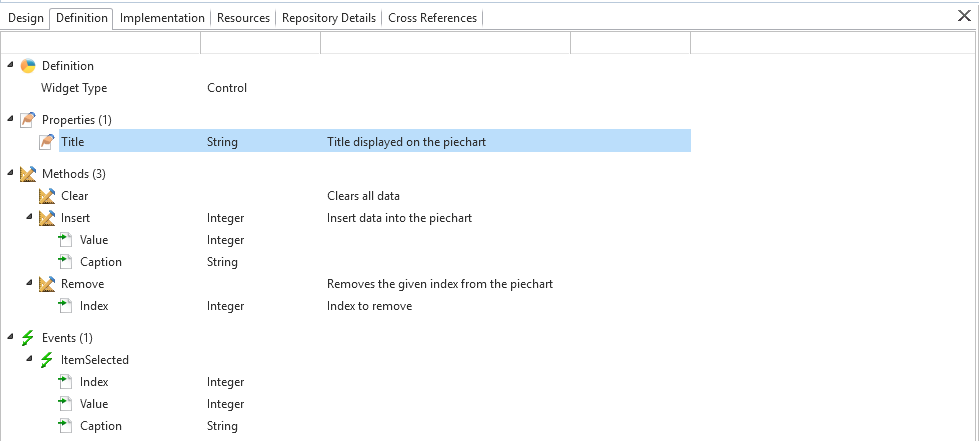Collapse the Methods (3) section
The height and width of the screenshot is (441, 979).
pyautogui.click(x=11, y=174)
